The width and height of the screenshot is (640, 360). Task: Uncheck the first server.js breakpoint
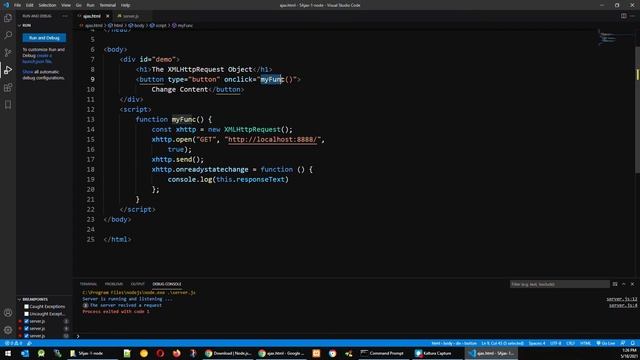point(27,321)
